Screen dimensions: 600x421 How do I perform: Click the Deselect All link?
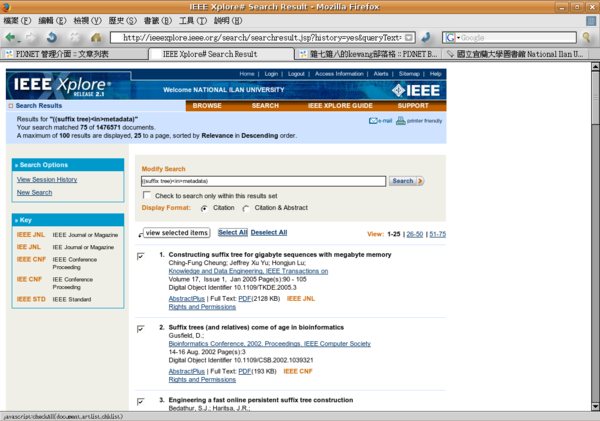[269, 232]
